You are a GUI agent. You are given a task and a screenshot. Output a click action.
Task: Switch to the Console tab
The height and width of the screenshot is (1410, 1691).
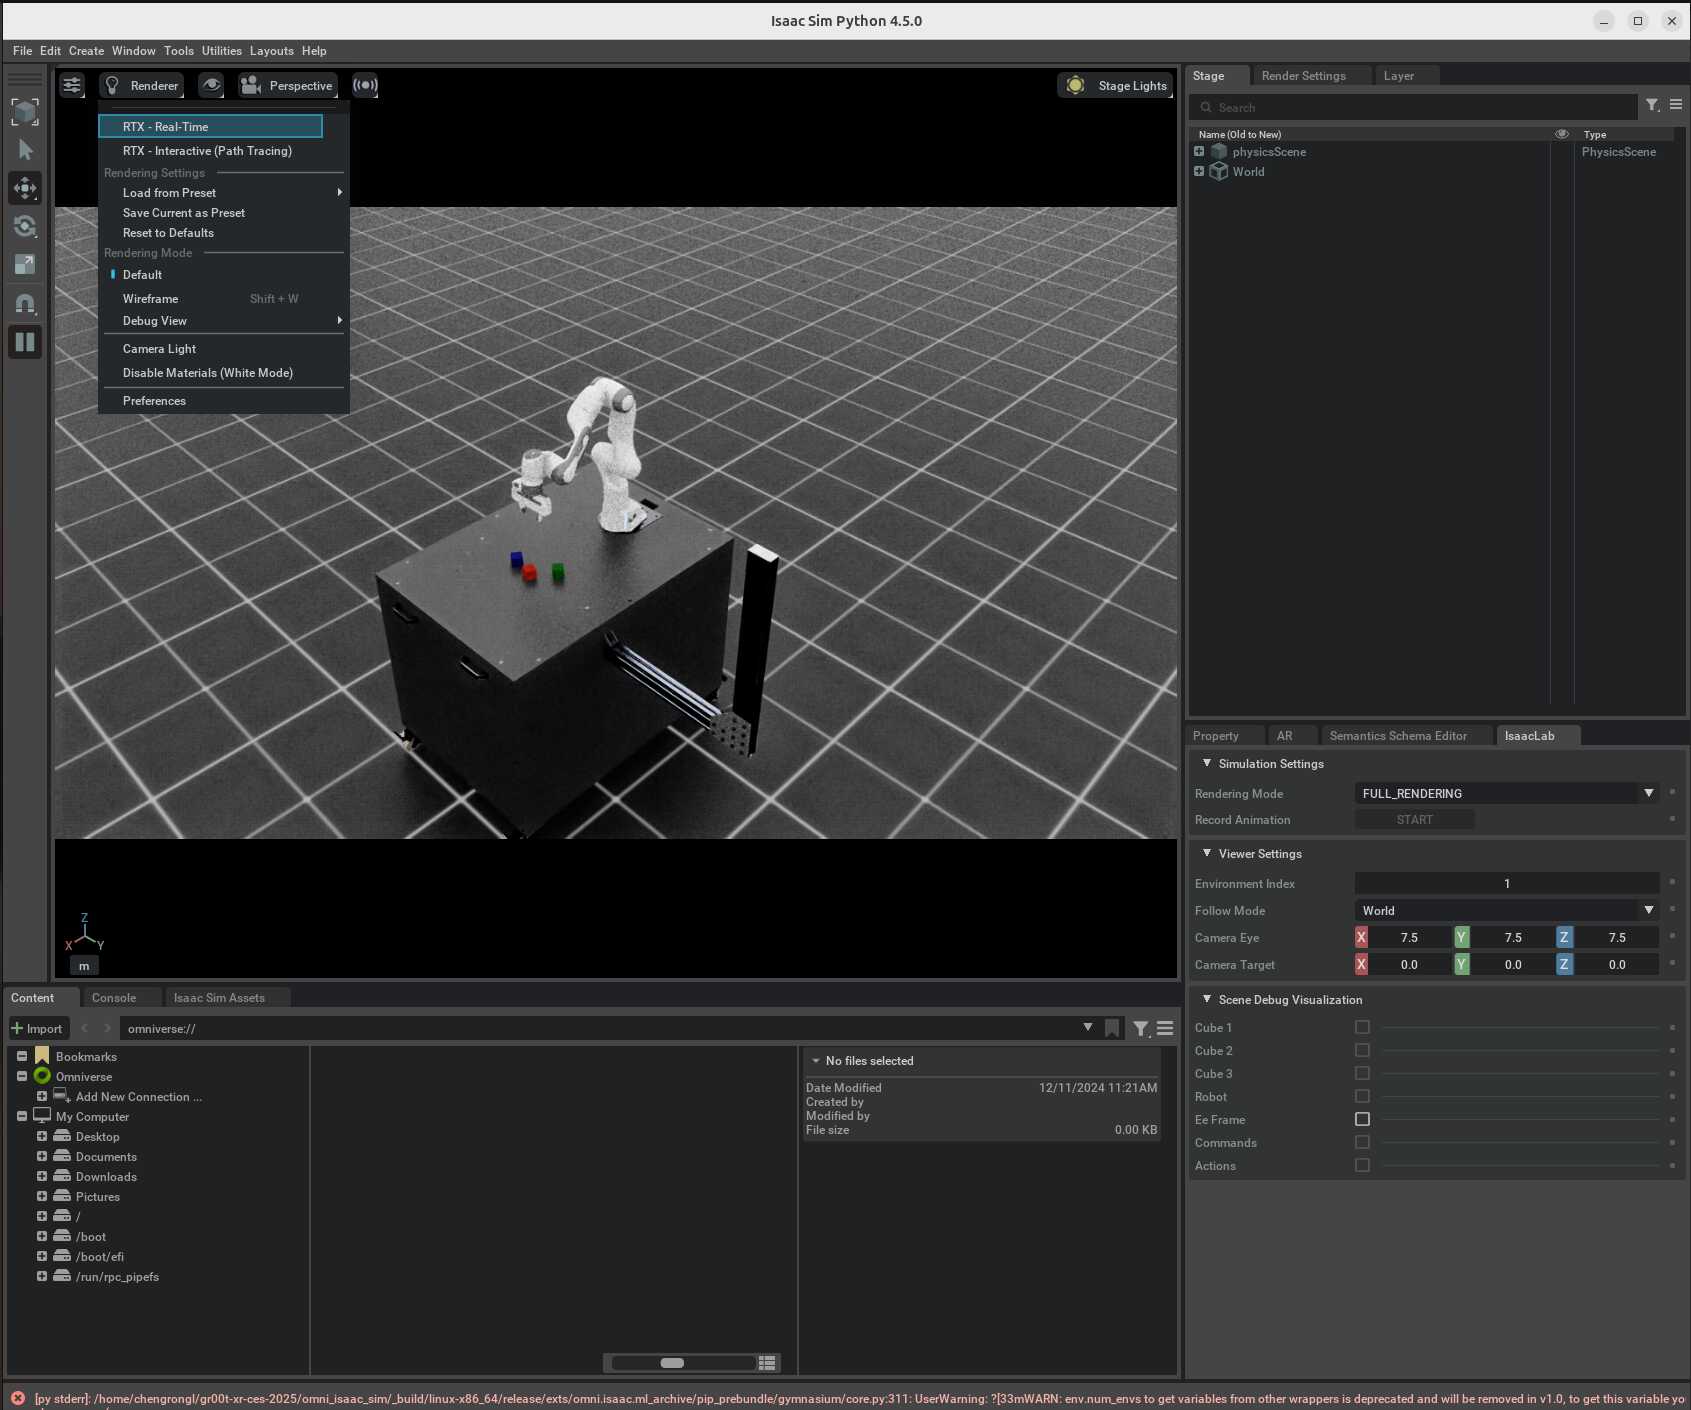114,998
